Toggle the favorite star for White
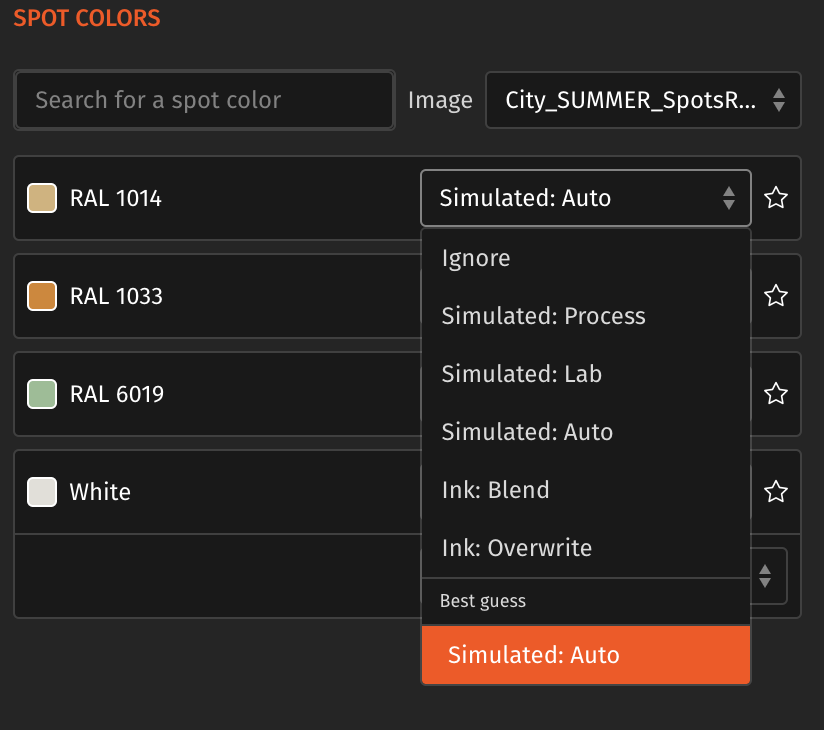 point(776,492)
